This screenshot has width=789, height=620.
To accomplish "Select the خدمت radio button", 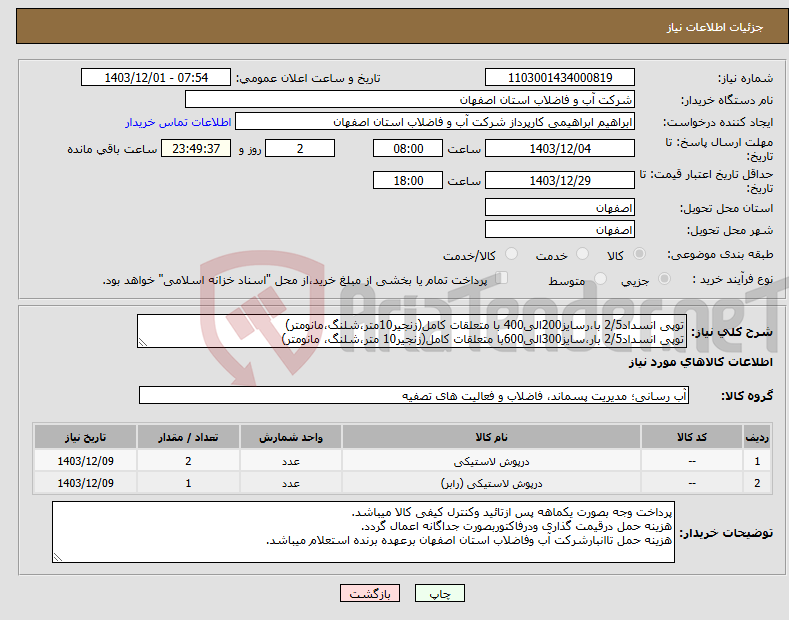I will tap(582, 254).
